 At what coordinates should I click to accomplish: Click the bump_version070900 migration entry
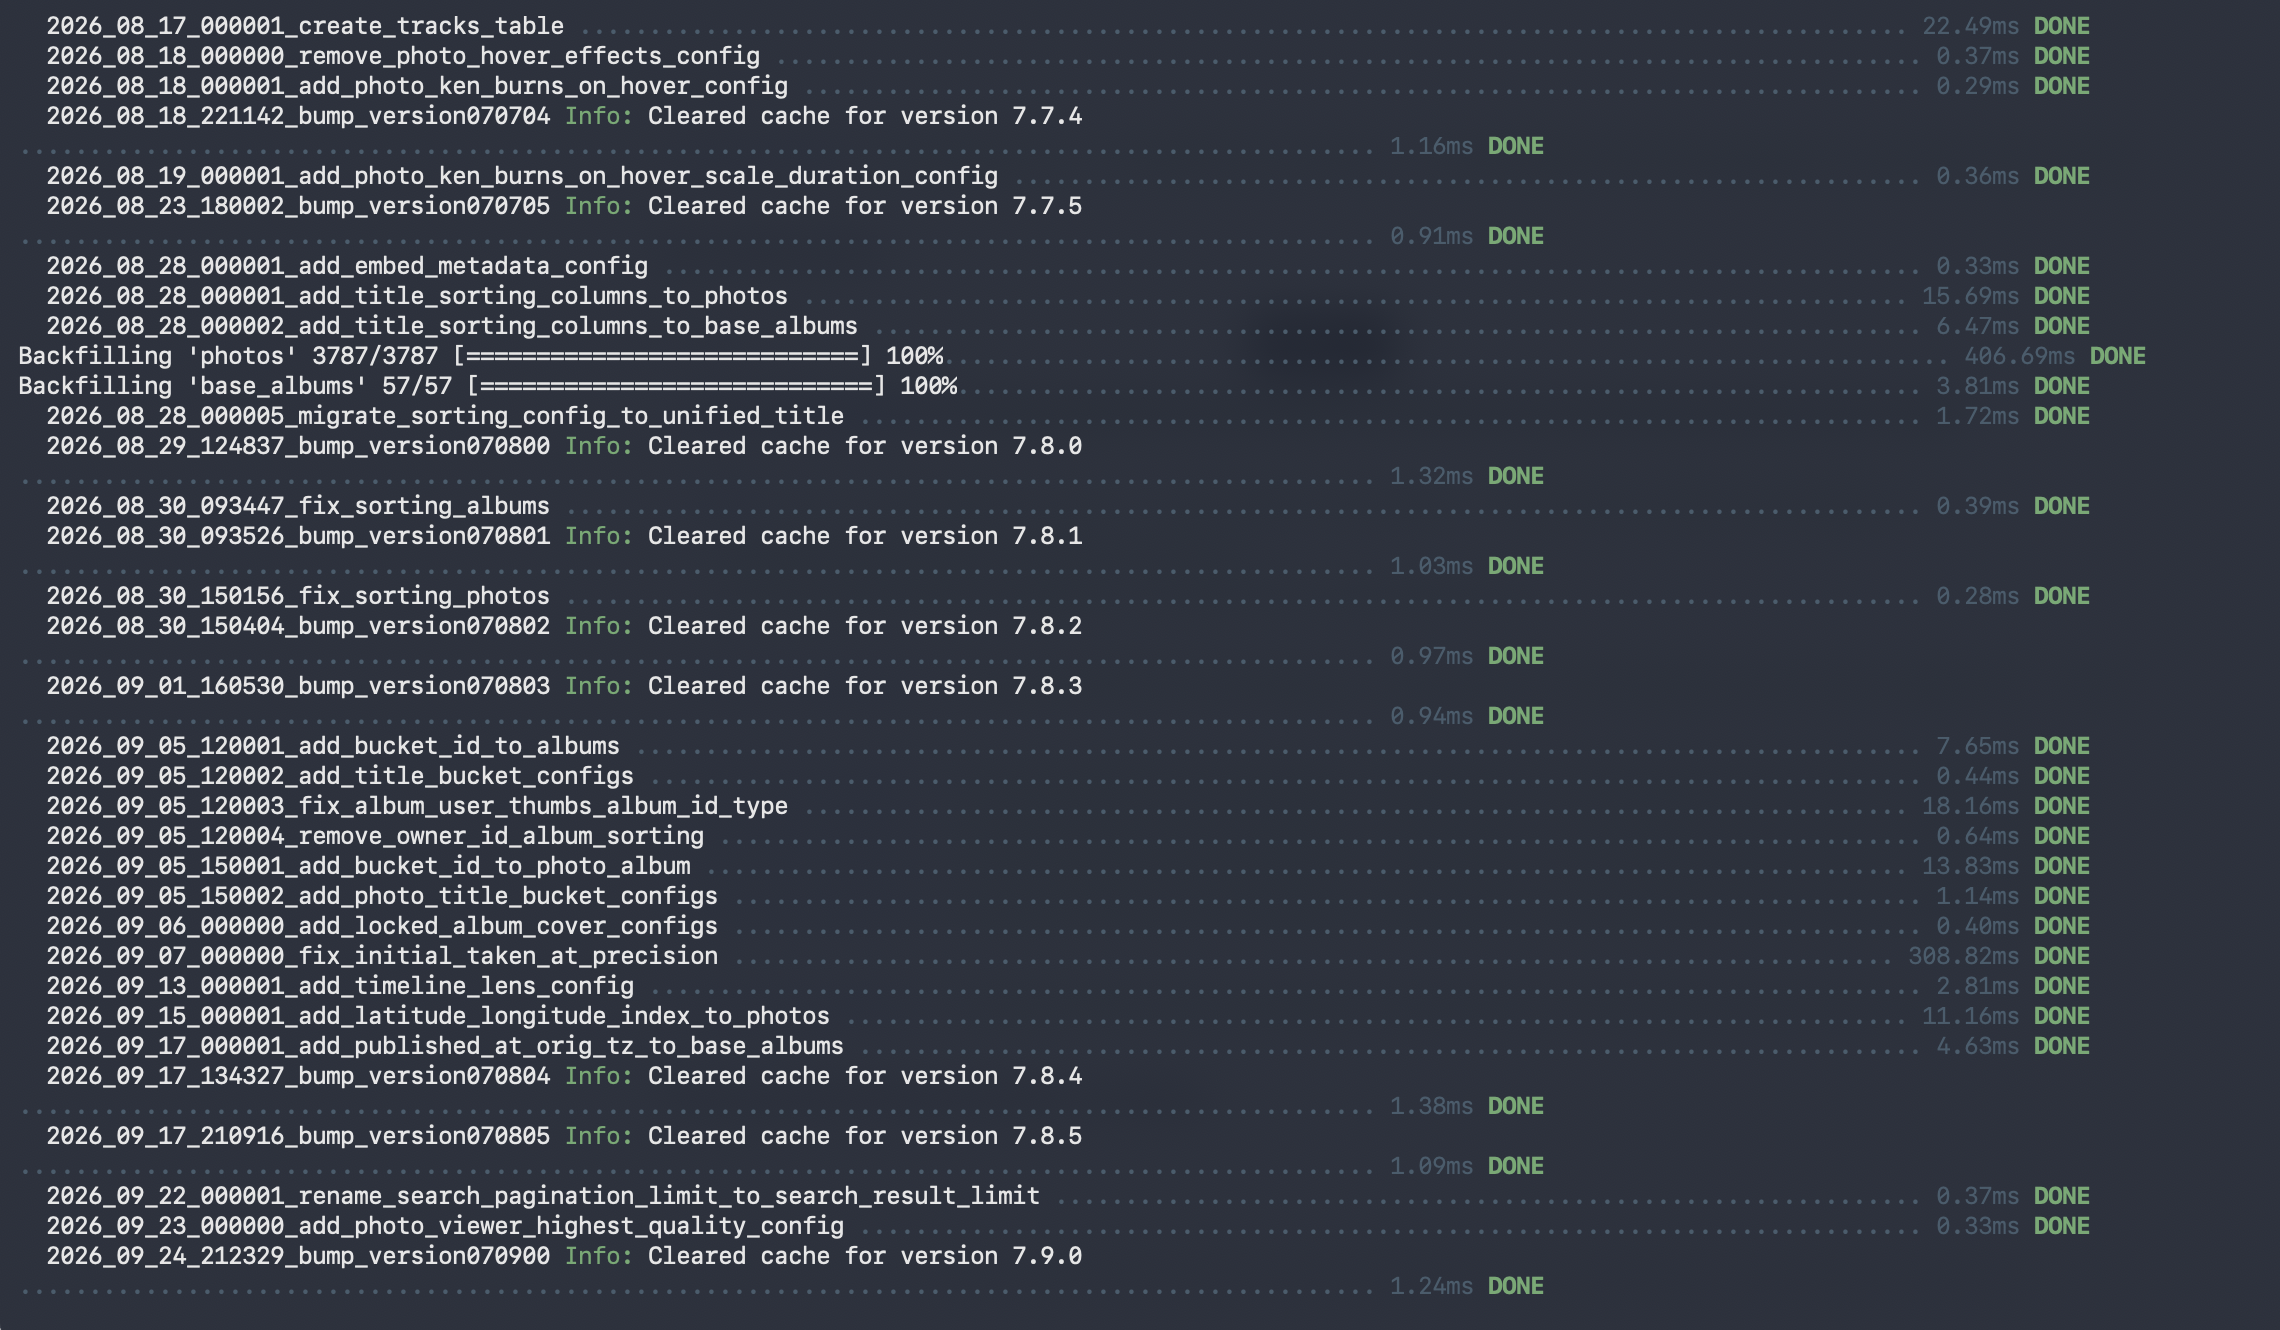coord(298,1256)
